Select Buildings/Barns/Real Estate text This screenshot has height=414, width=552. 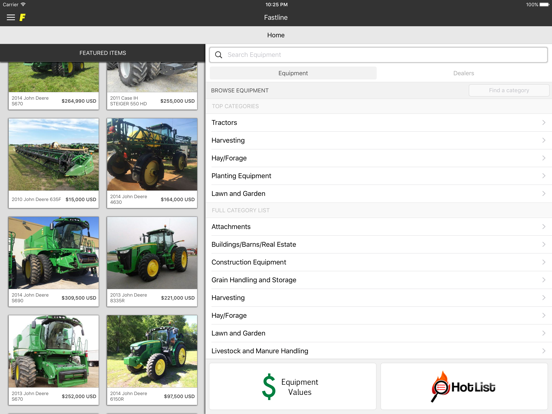coord(253,244)
